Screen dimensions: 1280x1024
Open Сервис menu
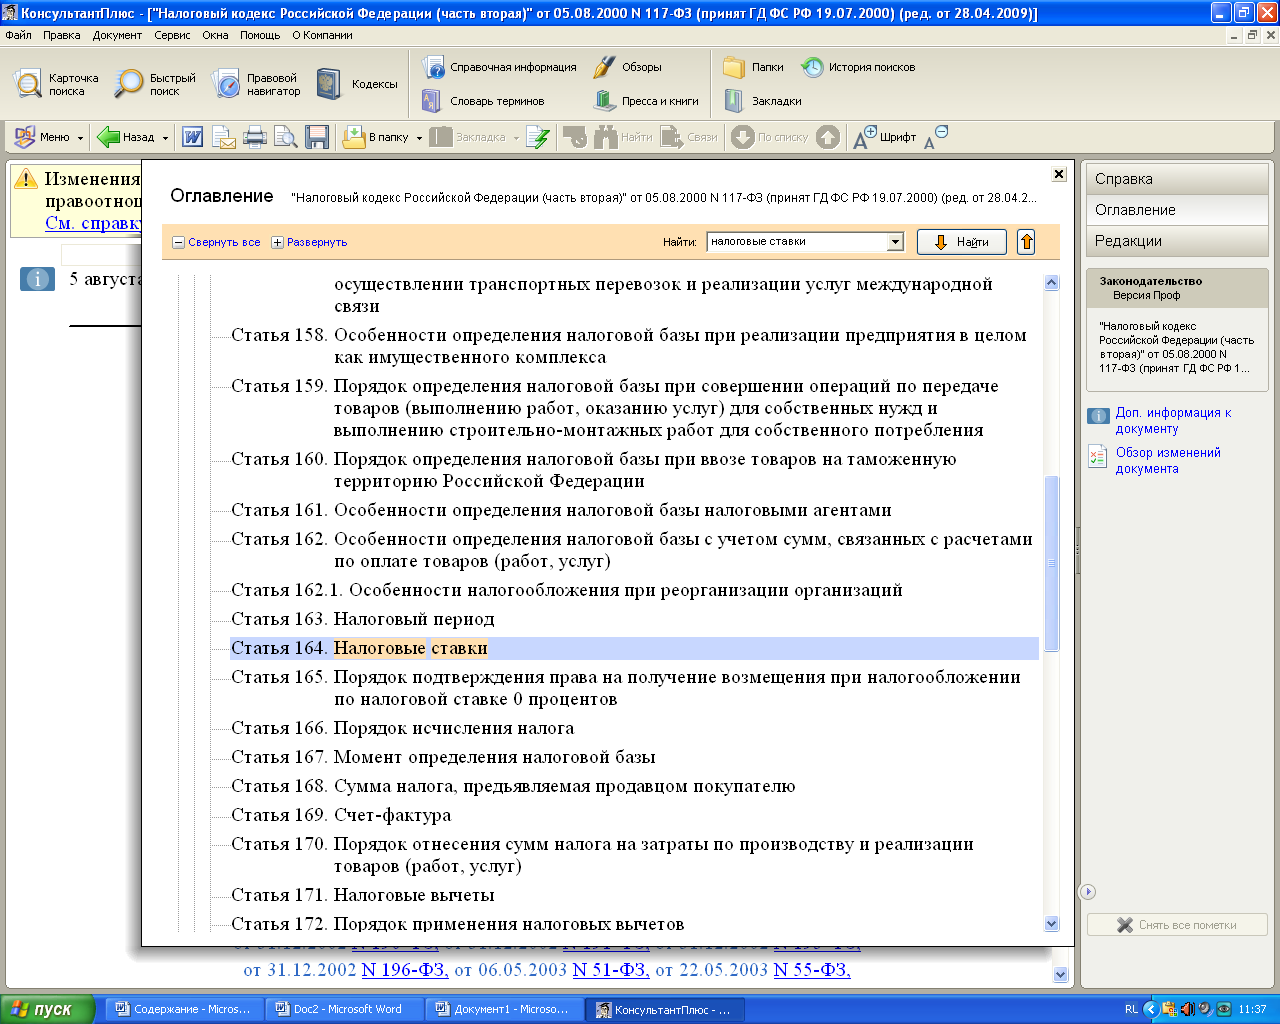point(172,35)
